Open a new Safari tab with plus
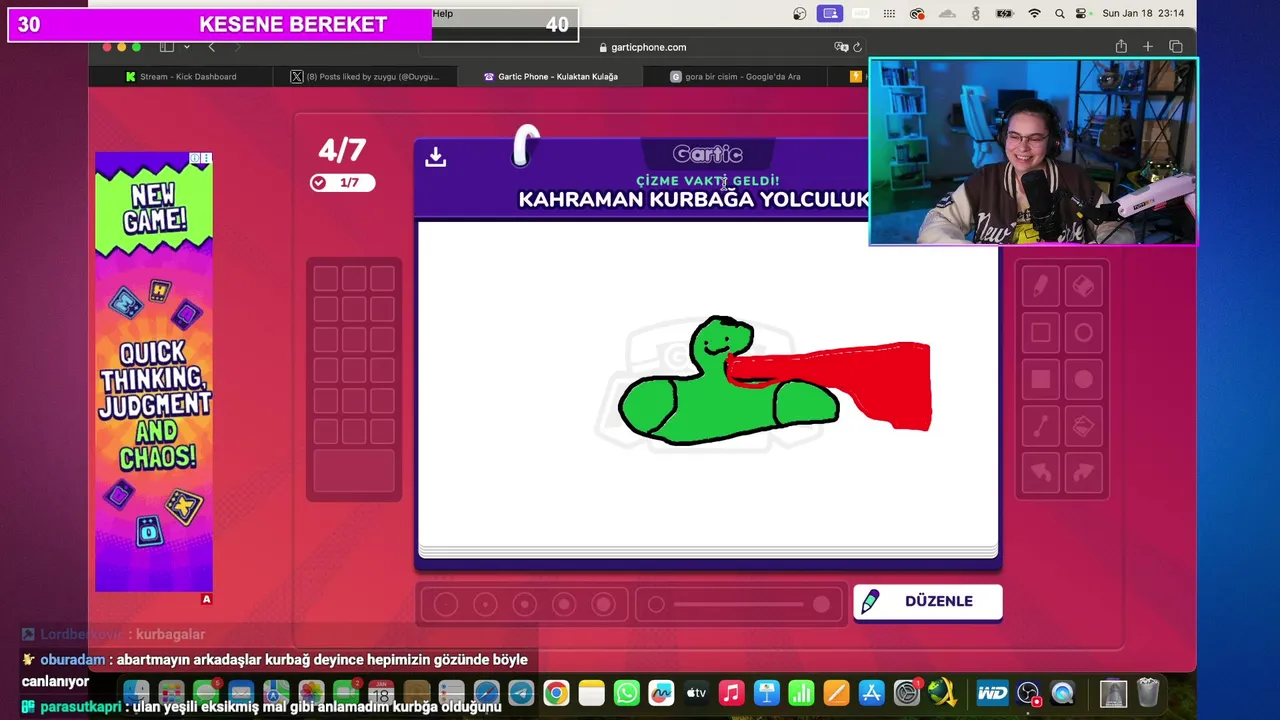Image resolution: width=1280 pixels, height=720 pixels. pyautogui.click(x=1148, y=47)
